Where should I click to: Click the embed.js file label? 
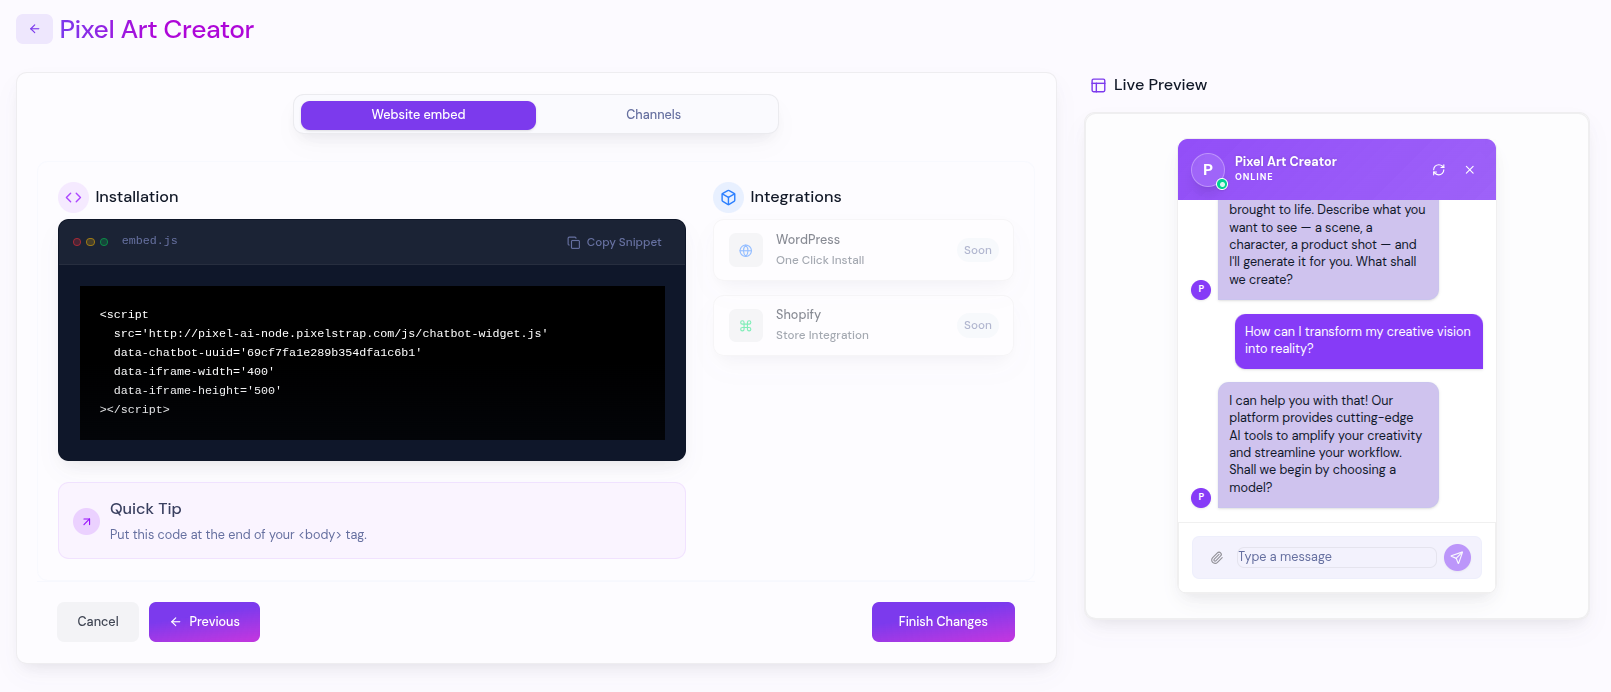(x=150, y=241)
